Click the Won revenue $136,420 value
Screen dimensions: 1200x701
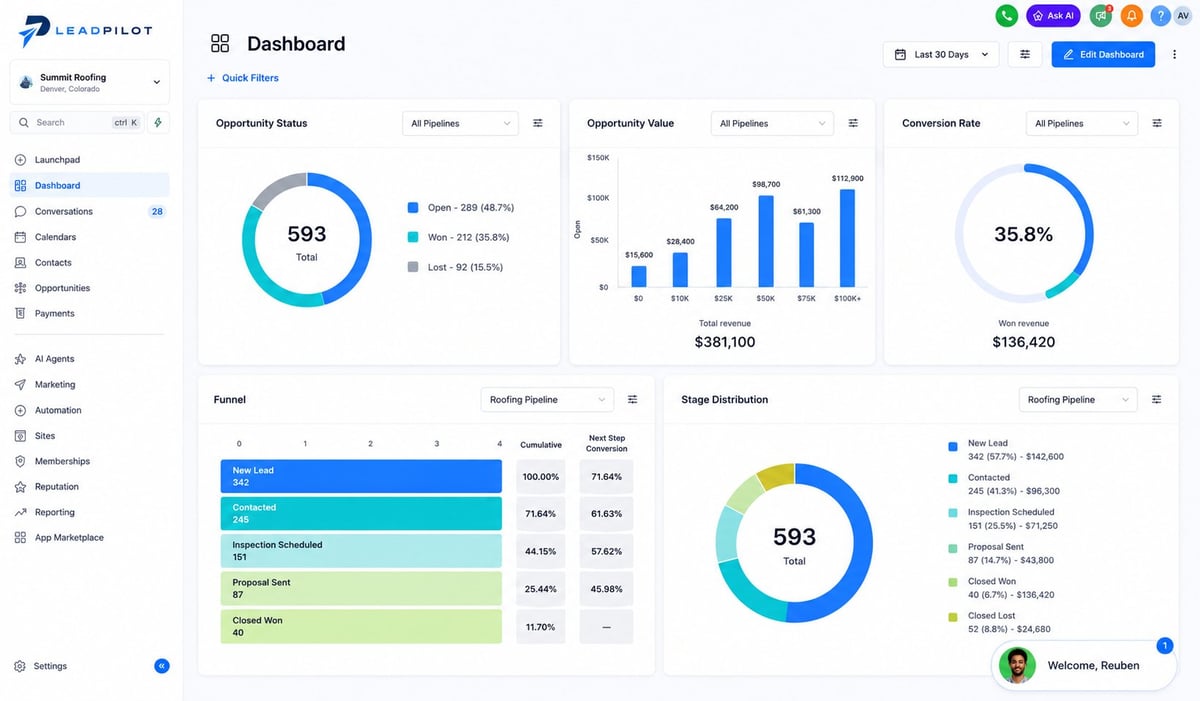(1023, 342)
